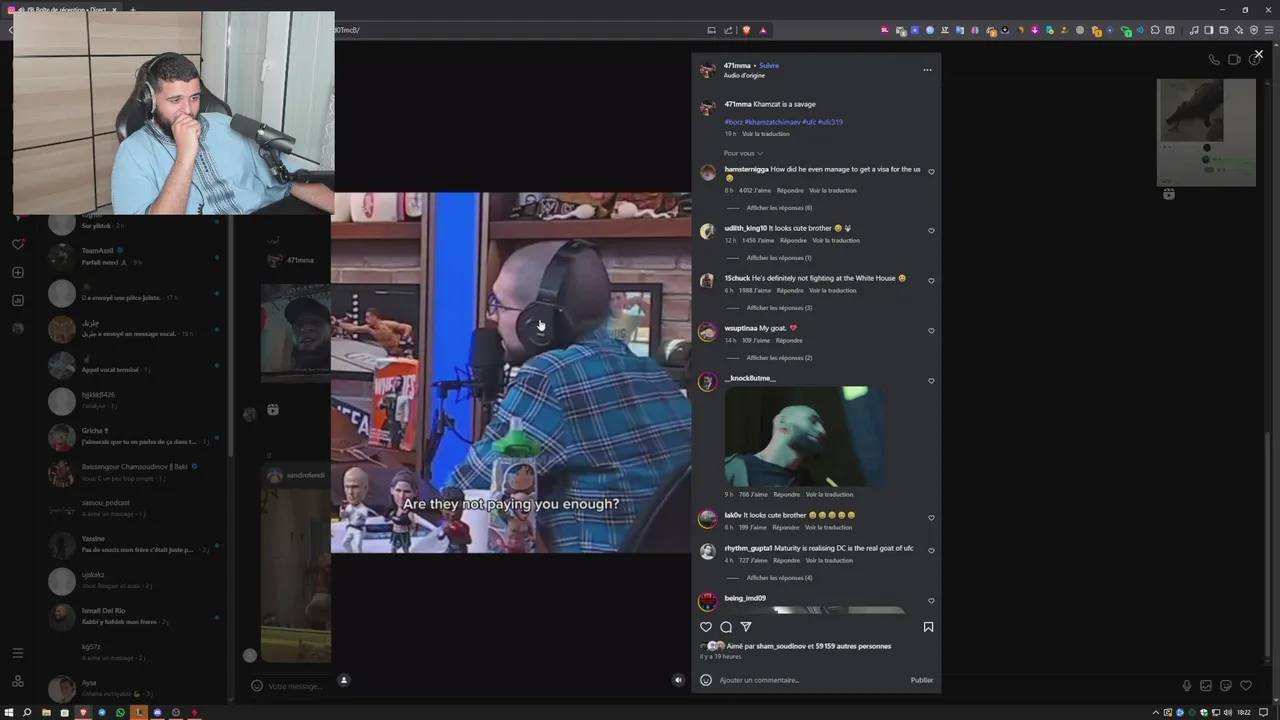Open the Ismail Del Rio conversation
The image size is (1280, 720).
(135, 616)
